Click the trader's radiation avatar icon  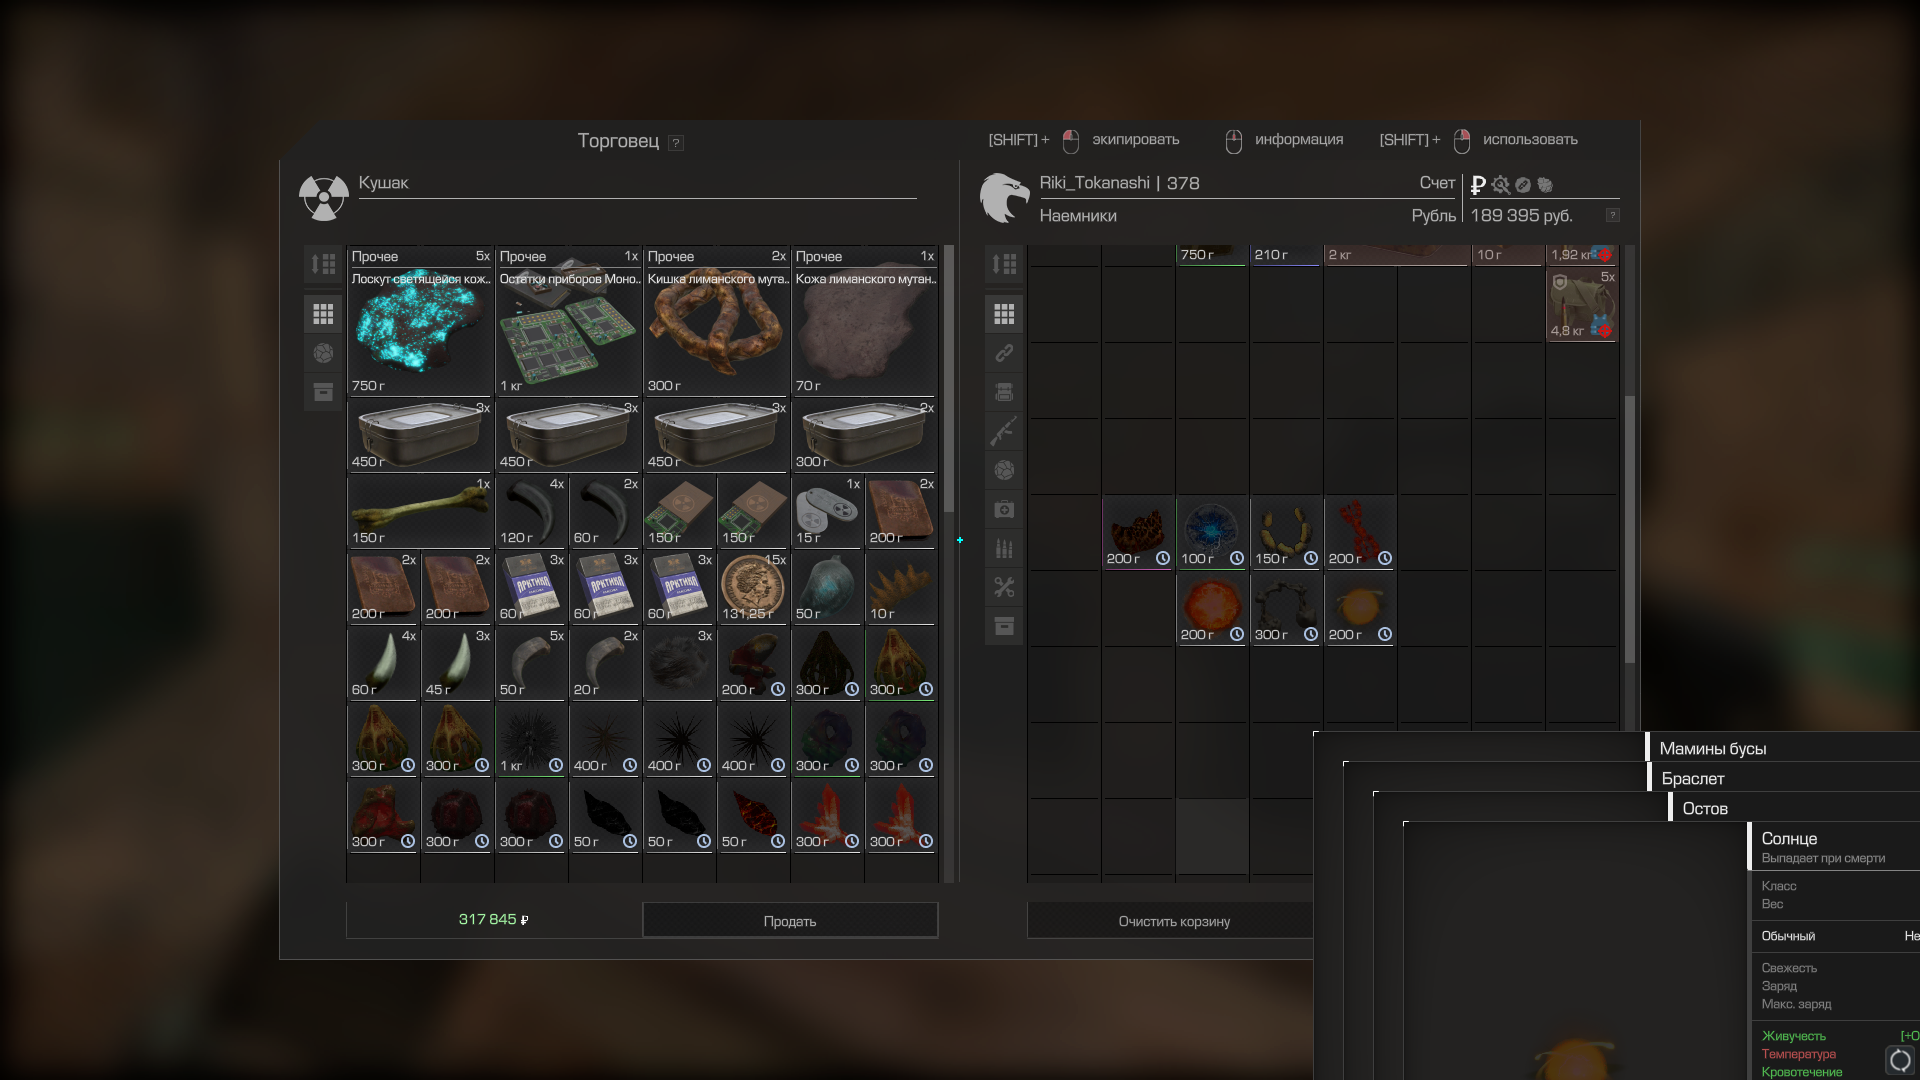[x=323, y=198]
